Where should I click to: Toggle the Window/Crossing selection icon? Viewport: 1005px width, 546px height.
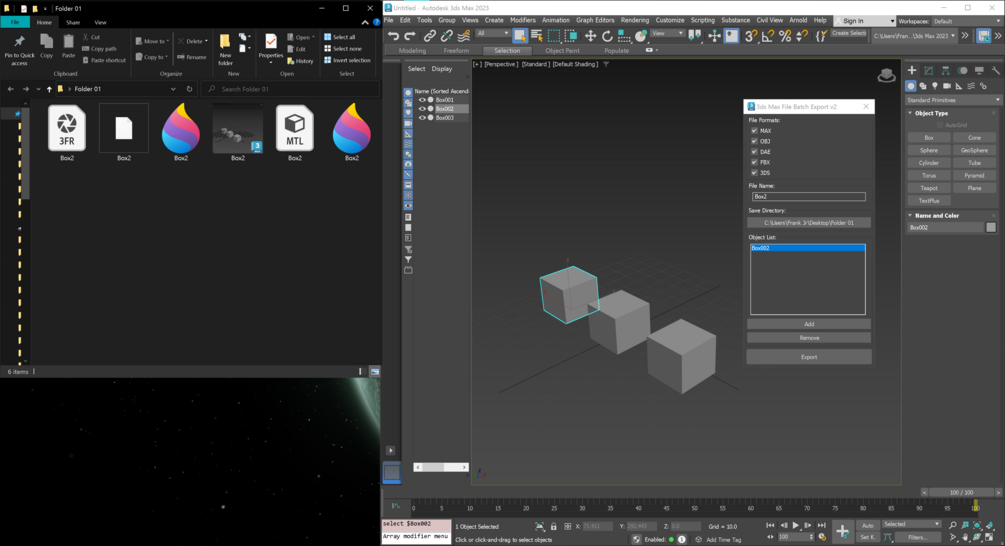click(570, 36)
